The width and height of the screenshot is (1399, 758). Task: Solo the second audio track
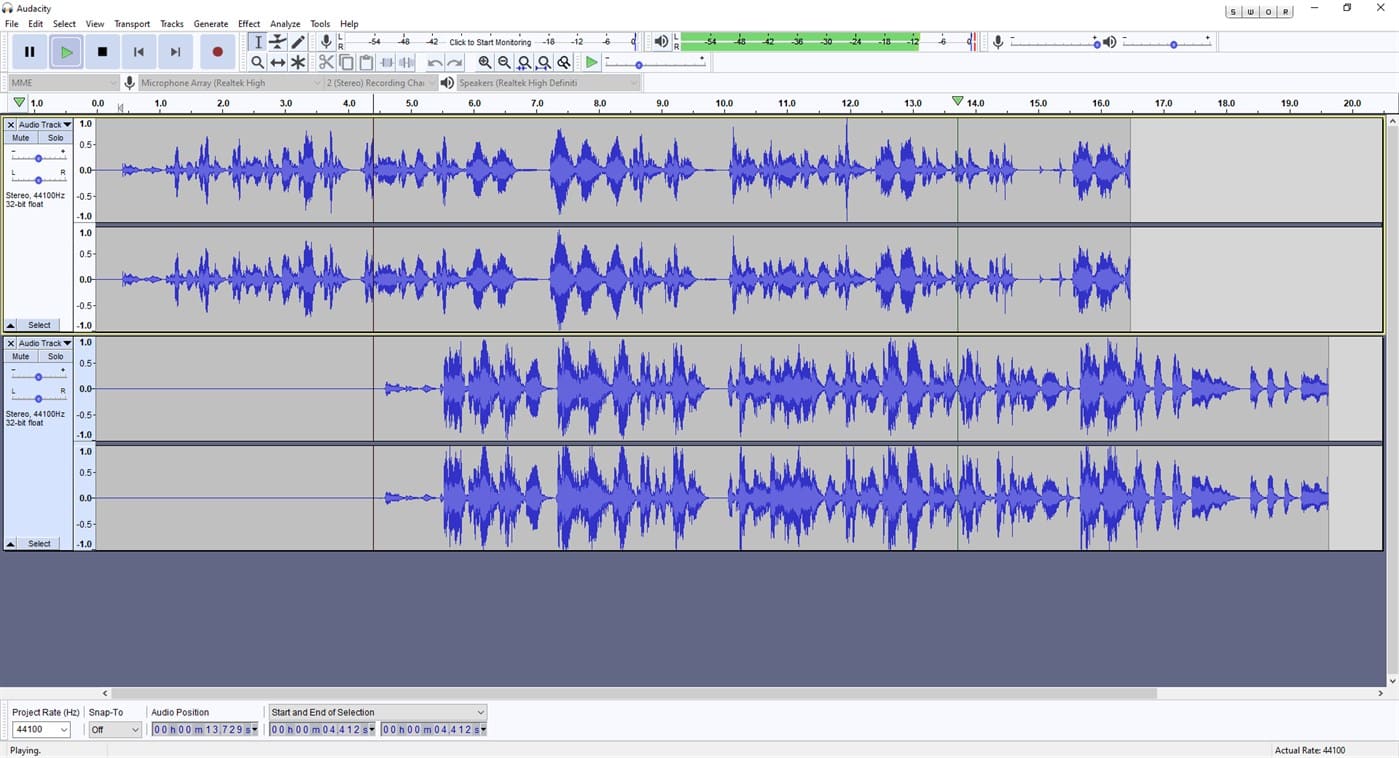coord(55,356)
